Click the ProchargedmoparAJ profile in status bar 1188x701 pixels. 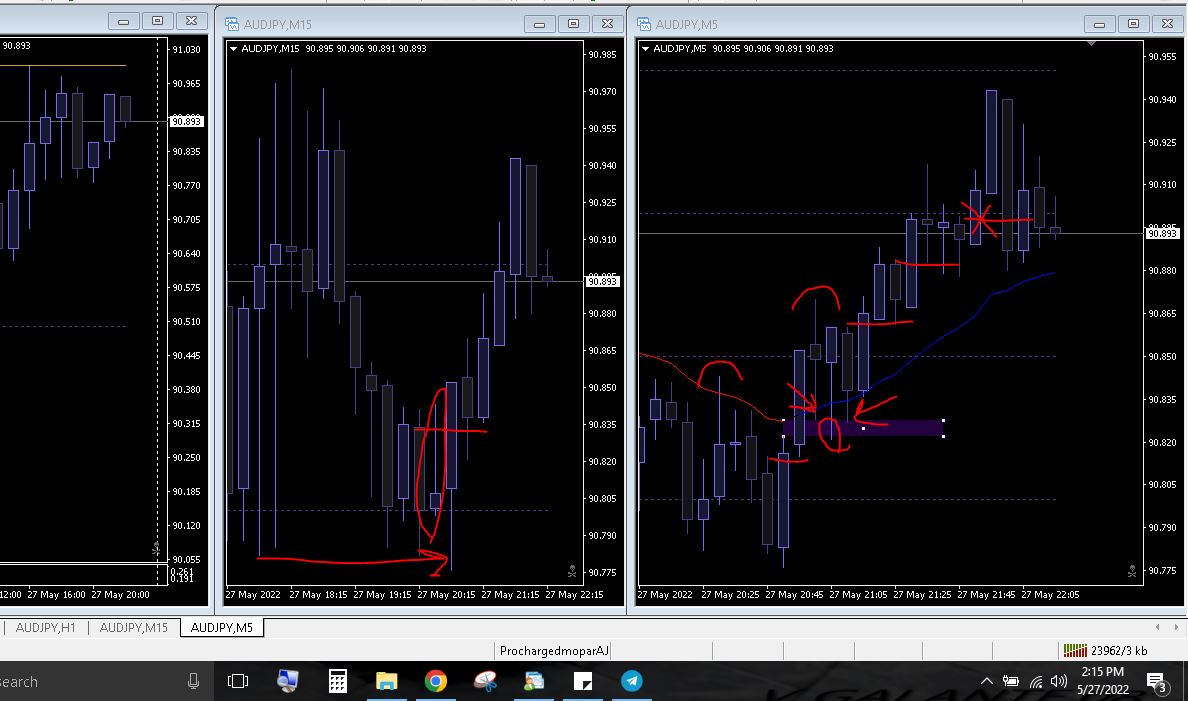(x=554, y=650)
